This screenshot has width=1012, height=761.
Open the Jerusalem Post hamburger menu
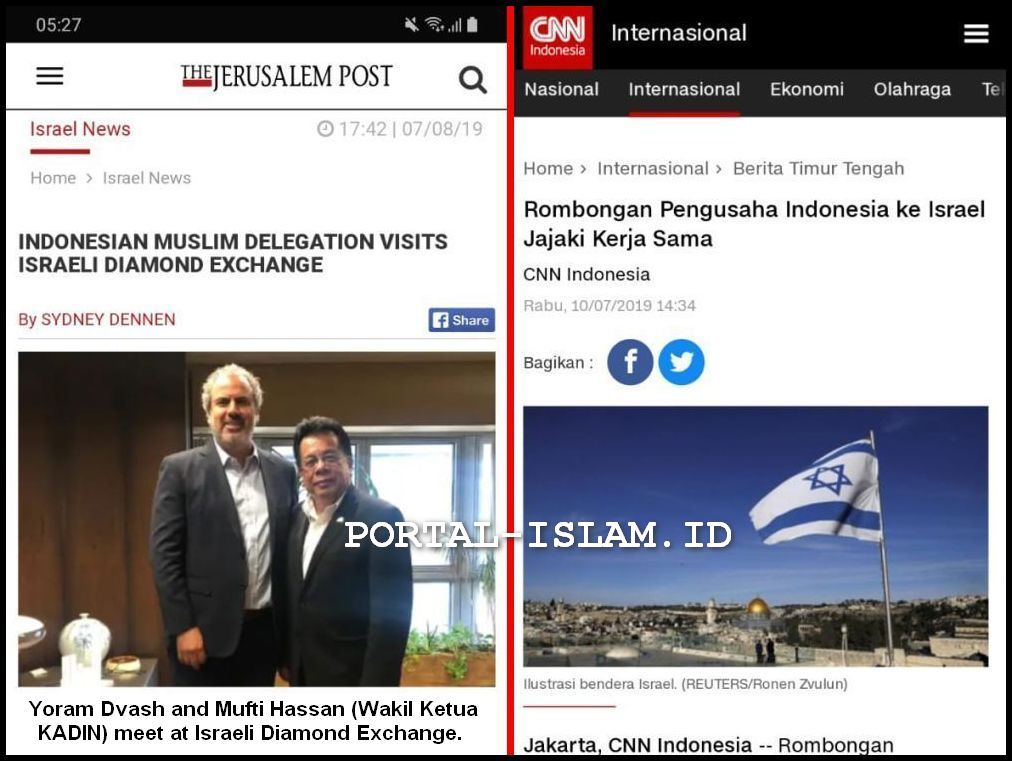(50, 76)
